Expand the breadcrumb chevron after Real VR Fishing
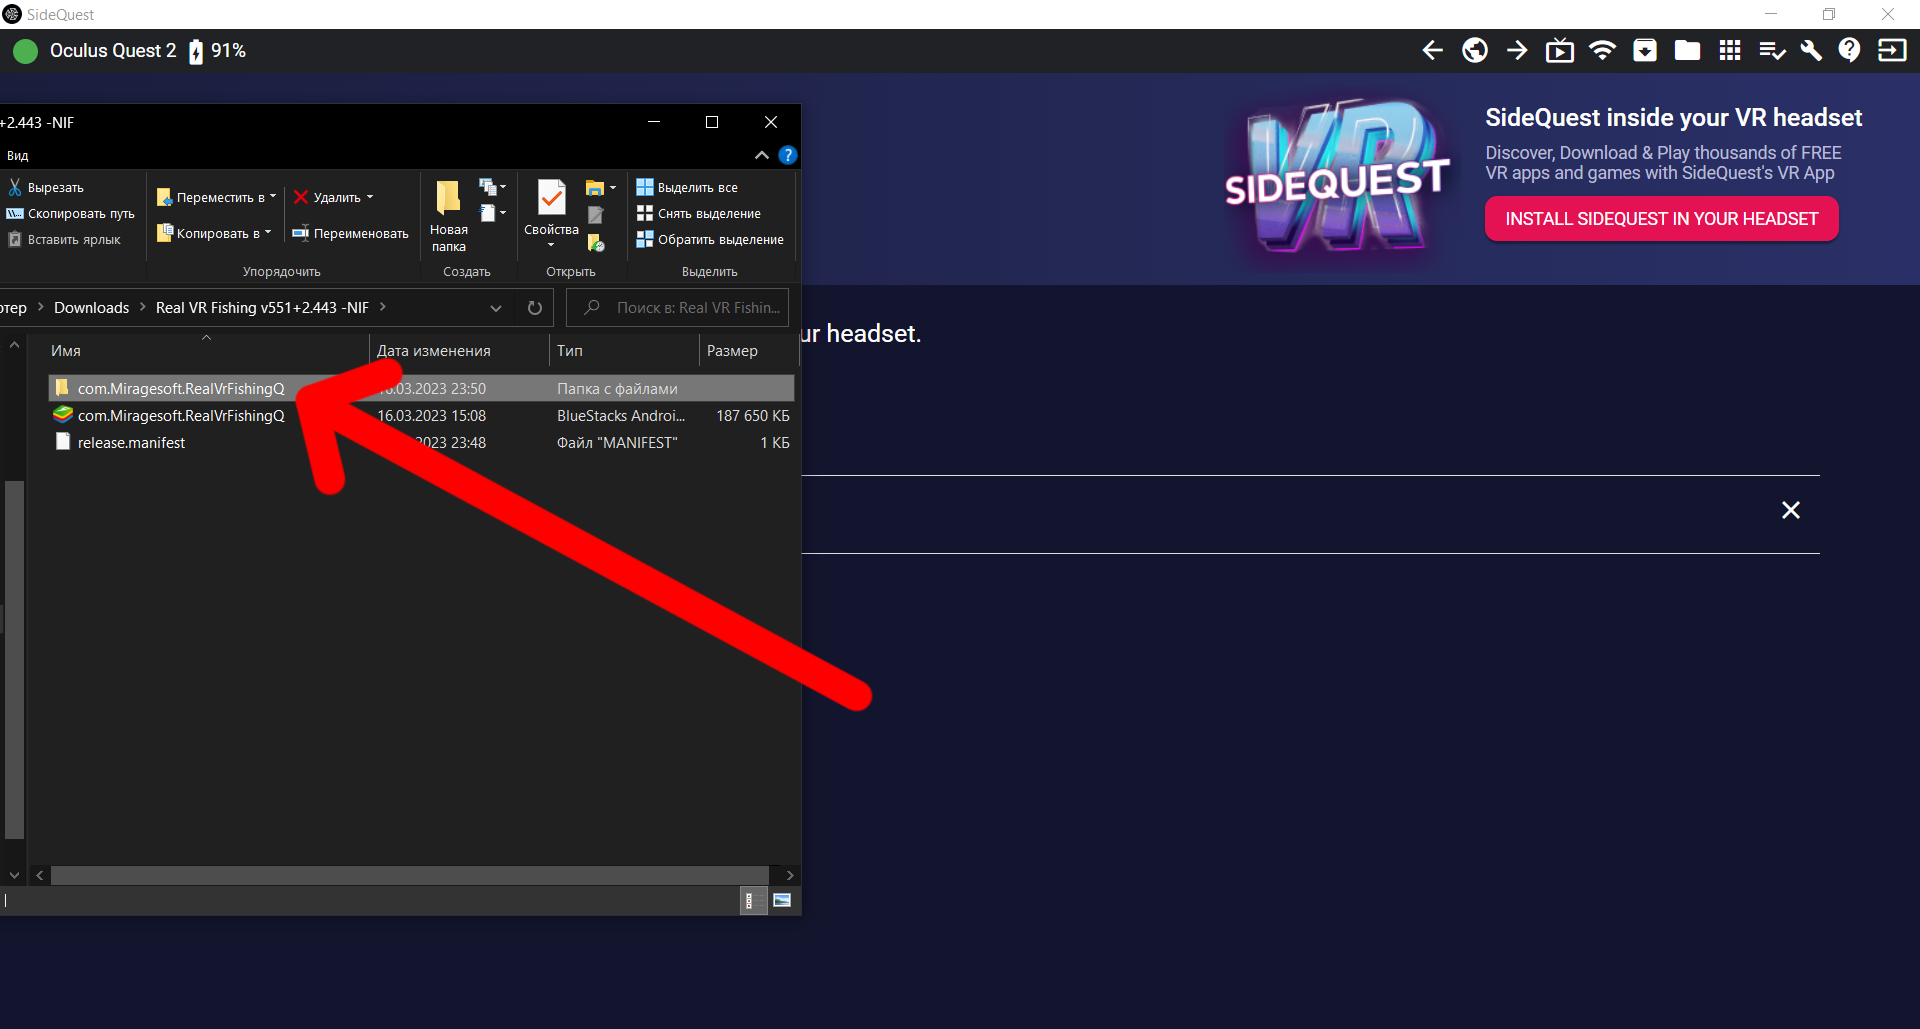Screen dimensions: 1920x1029 point(383,307)
